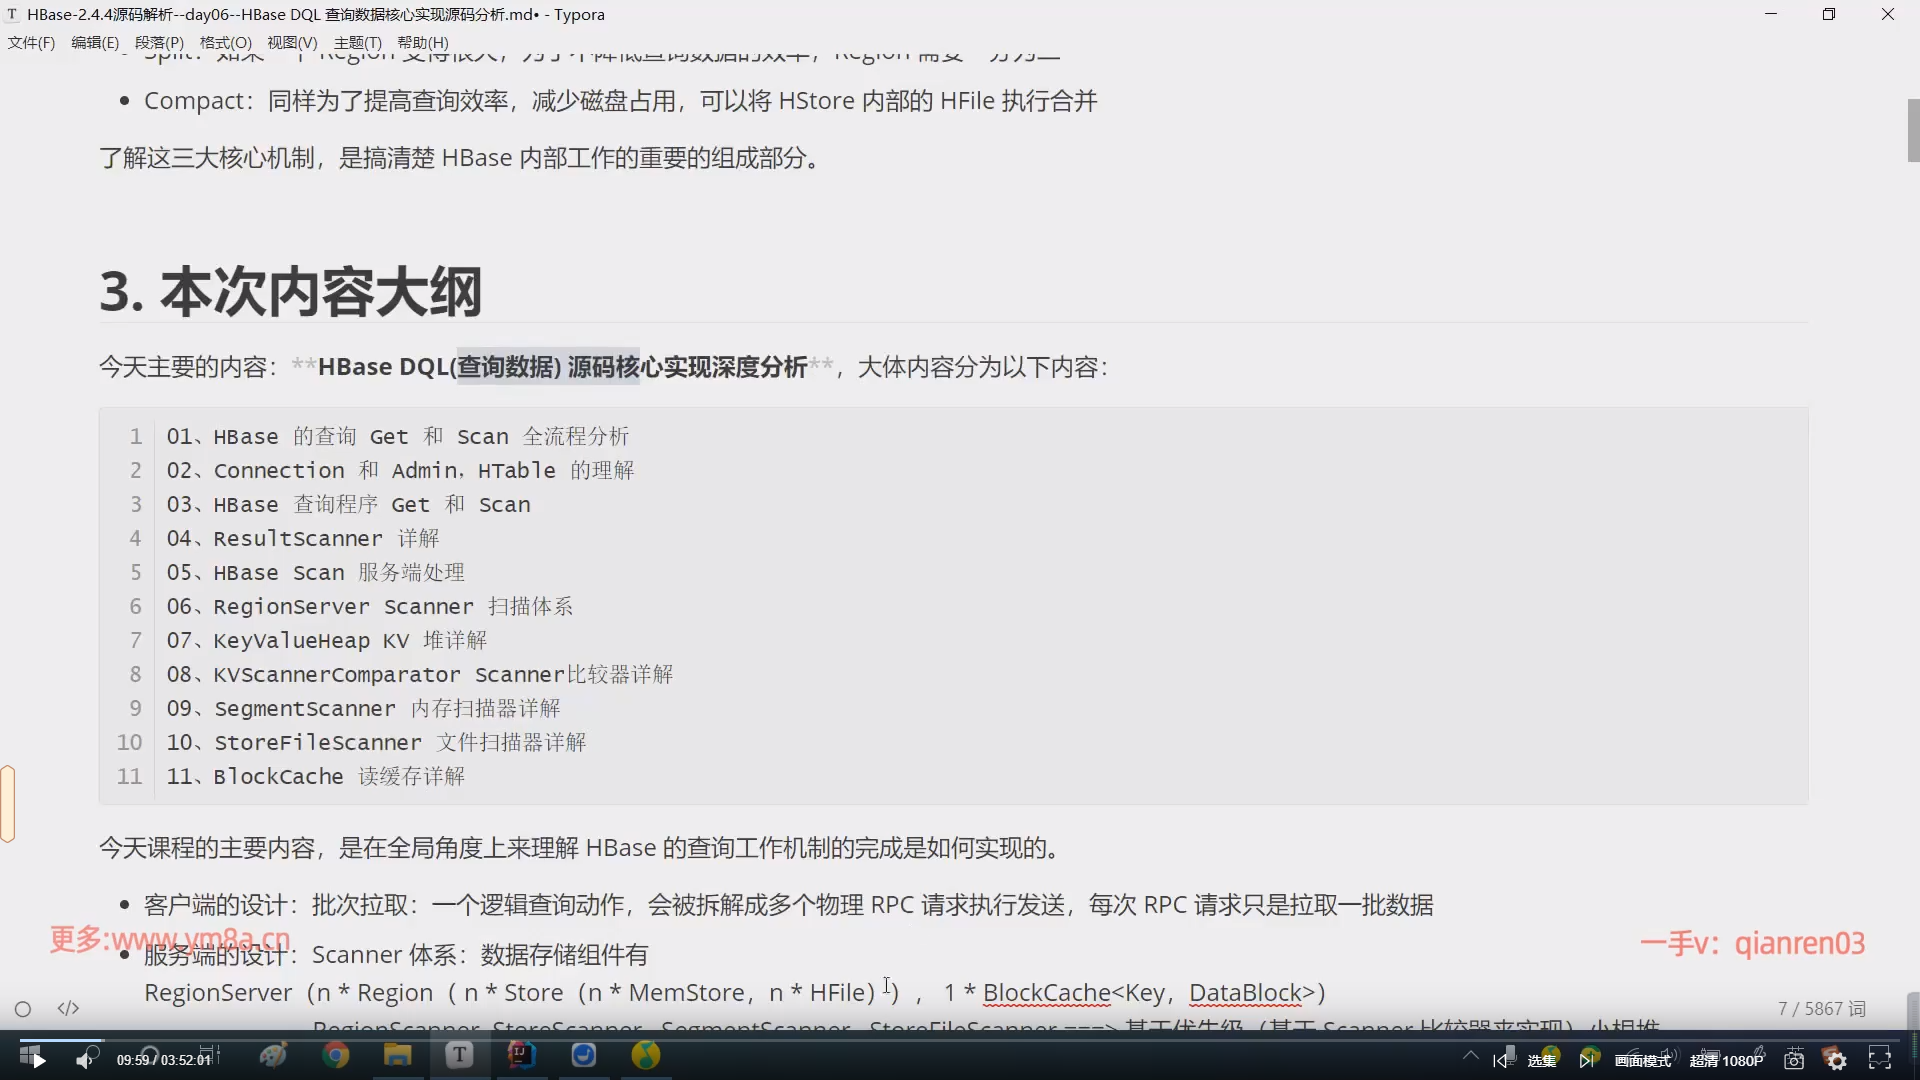Open video player settings gear

[1836, 1060]
